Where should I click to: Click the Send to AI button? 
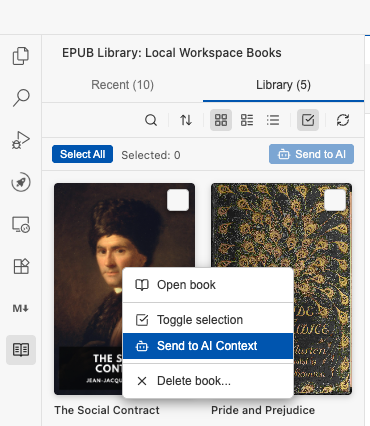click(311, 154)
